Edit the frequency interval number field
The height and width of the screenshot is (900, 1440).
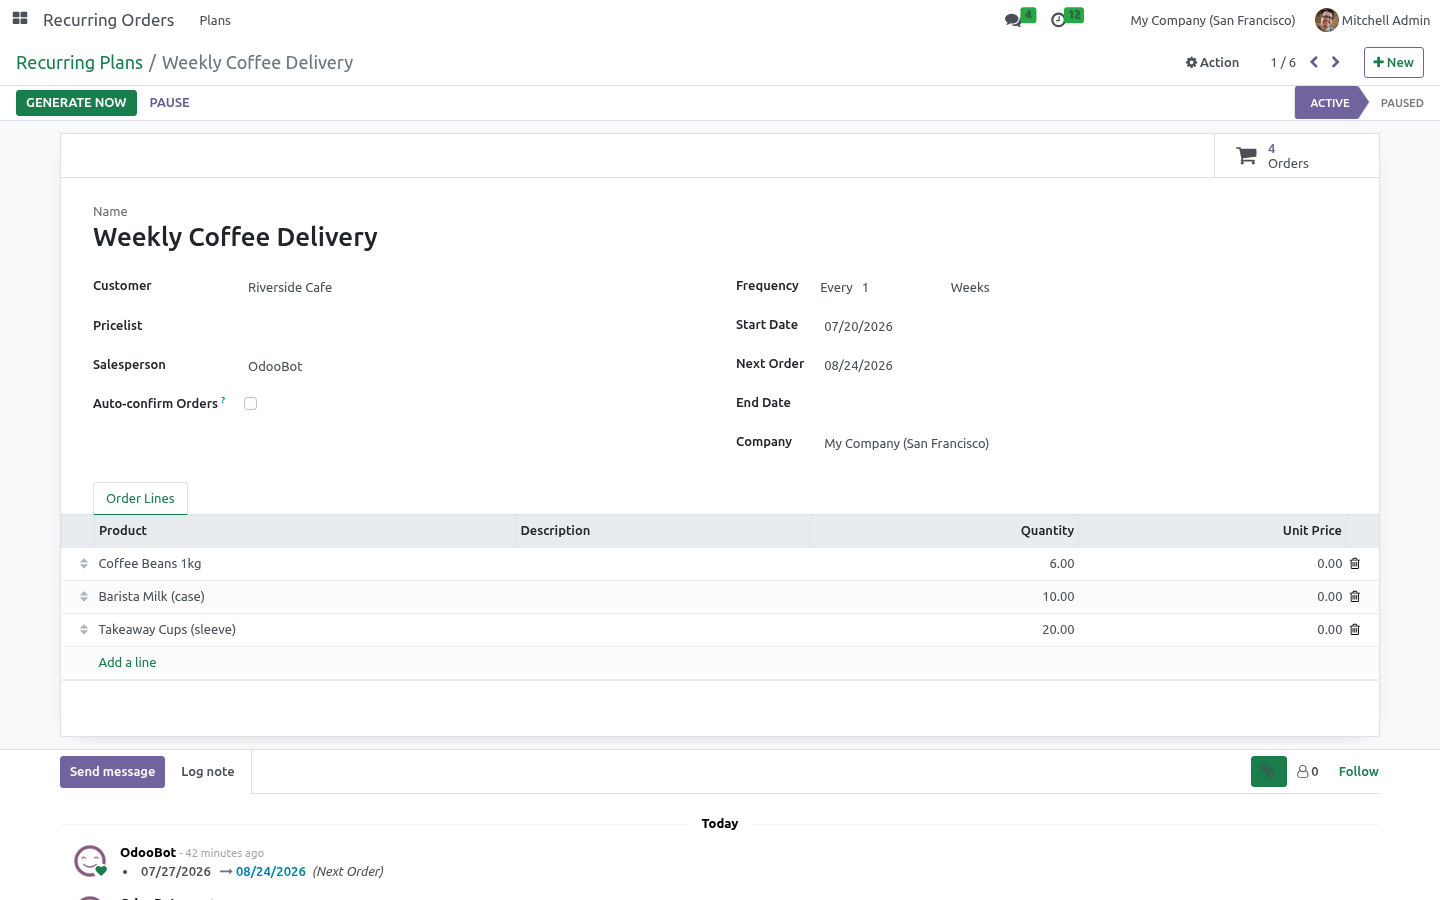900,287
